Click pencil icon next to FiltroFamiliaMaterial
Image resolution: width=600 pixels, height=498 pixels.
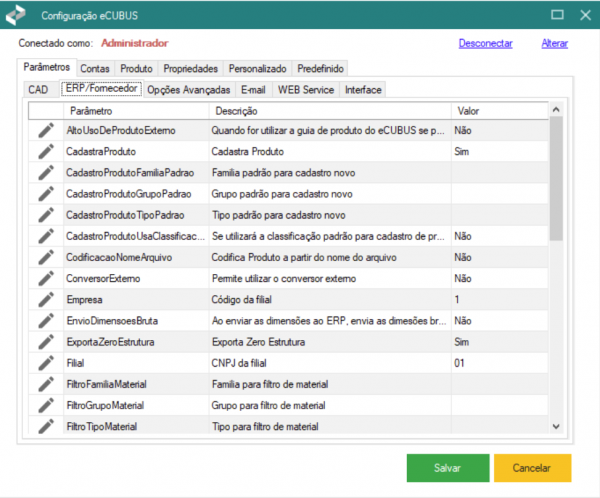[46, 384]
